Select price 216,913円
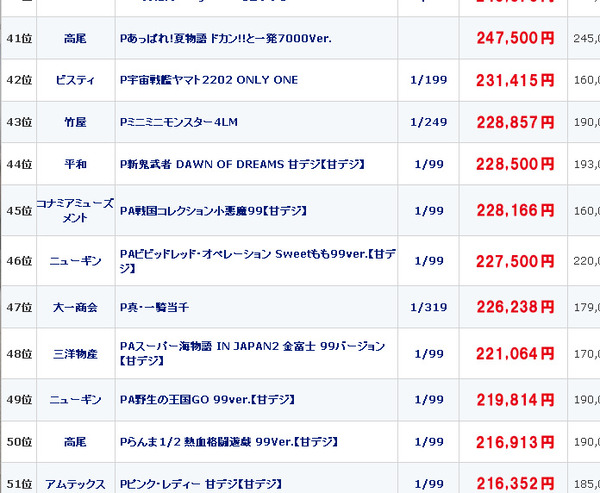This screenshot has height=493, width=600. [x=515, y=442]
